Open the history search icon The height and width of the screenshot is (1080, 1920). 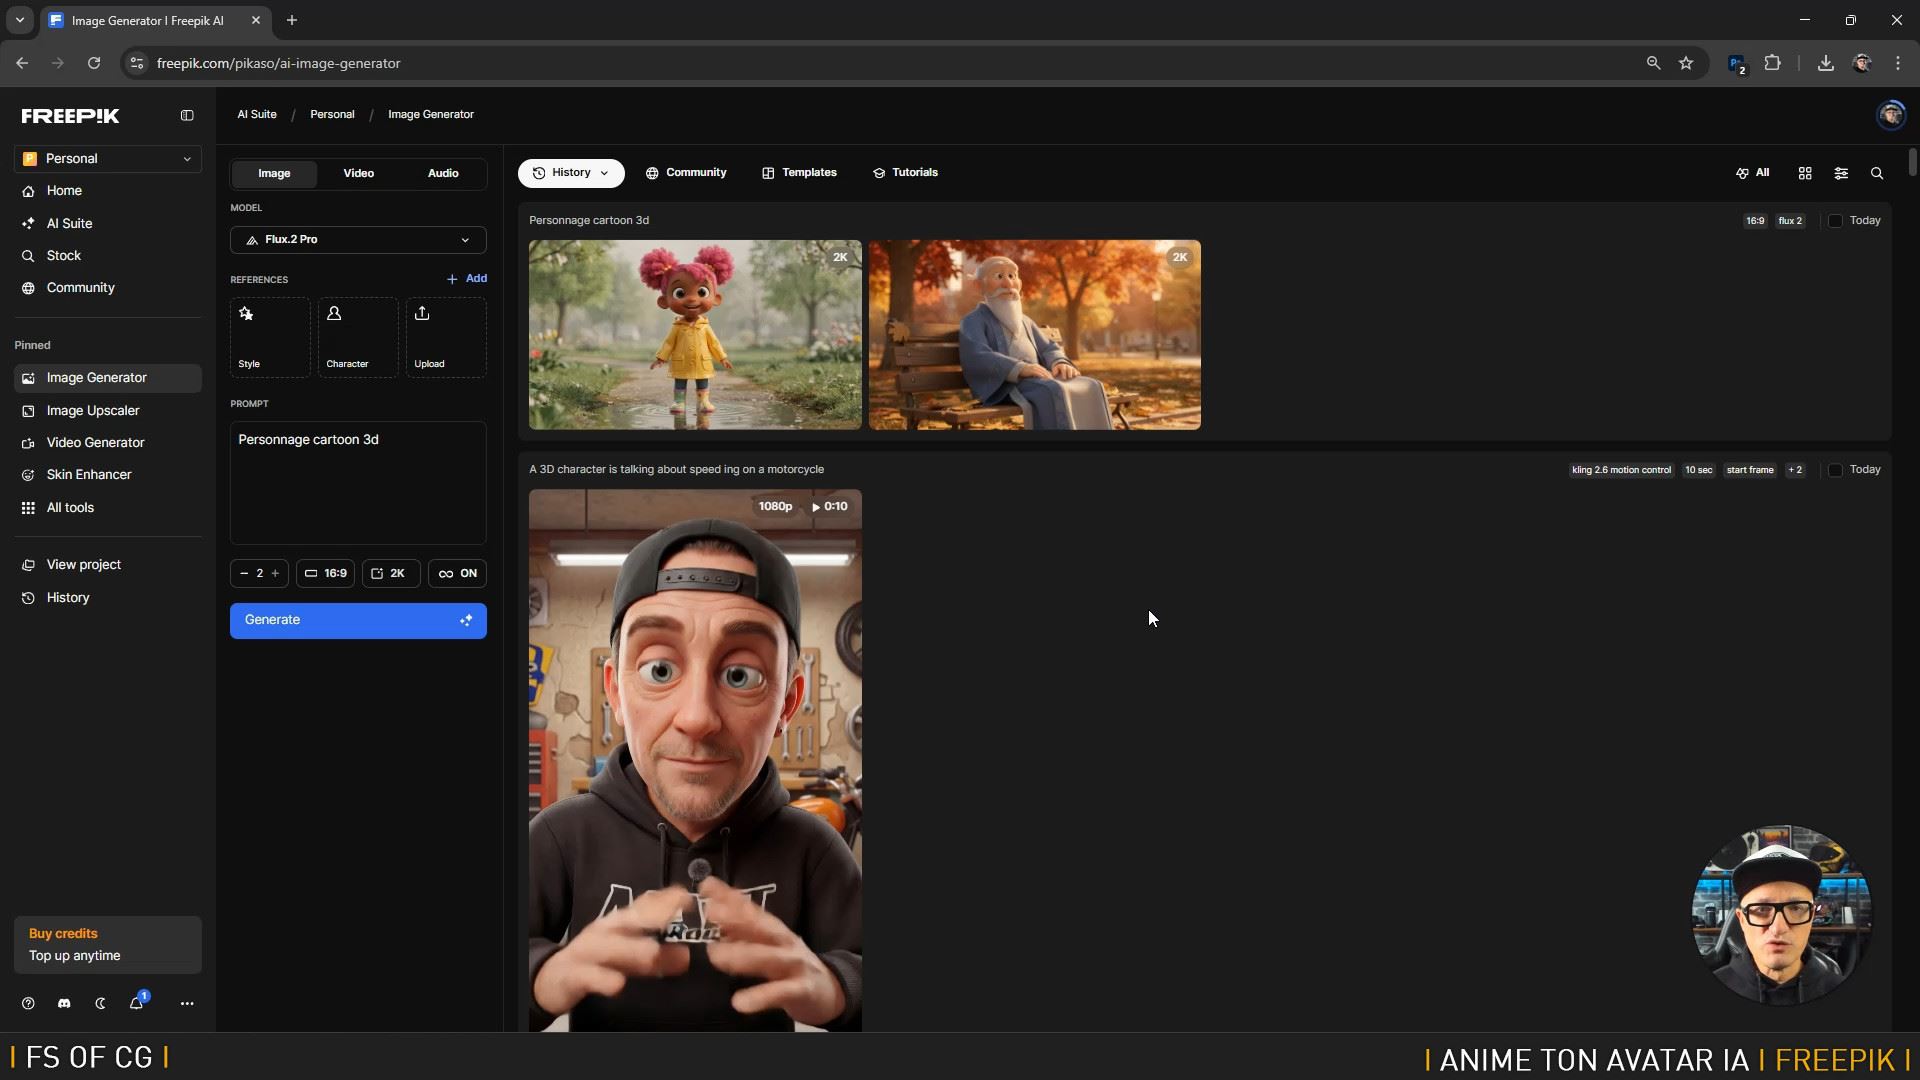(x=1876, y=172)
